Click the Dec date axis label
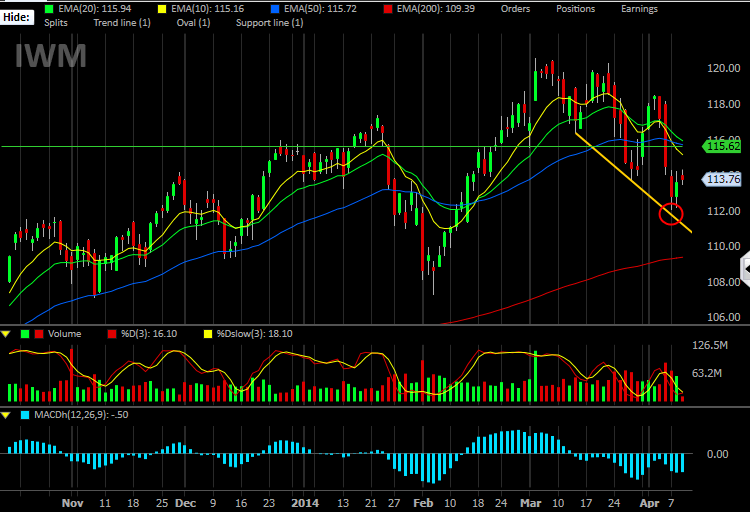750x512 pixels. pyautogui.click(x=186, y=503)
